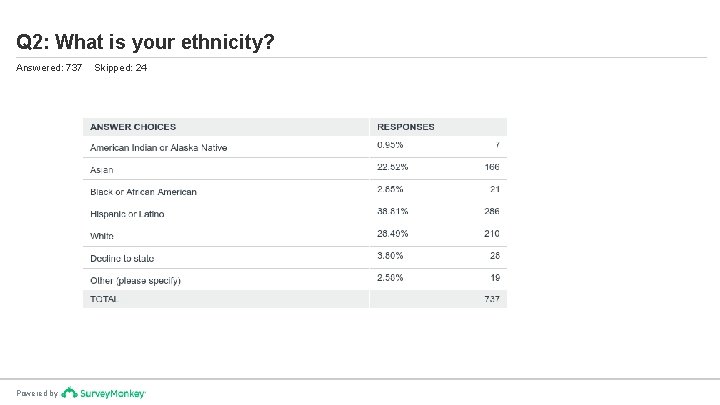This screenshot has width=720, height=405.
Task: Select the 'White' answer choice
Action: point(102,236)
